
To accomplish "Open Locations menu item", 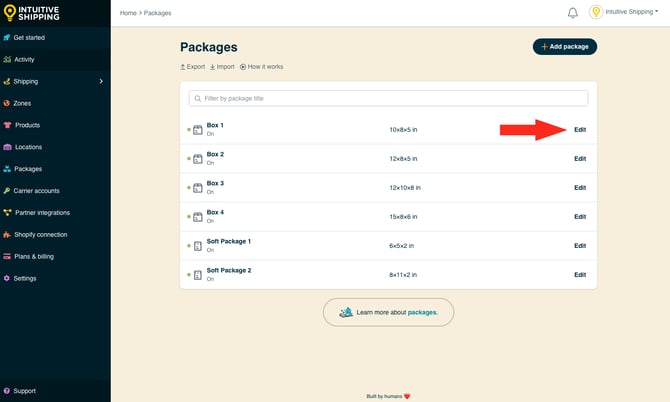I will click(28, 147).
